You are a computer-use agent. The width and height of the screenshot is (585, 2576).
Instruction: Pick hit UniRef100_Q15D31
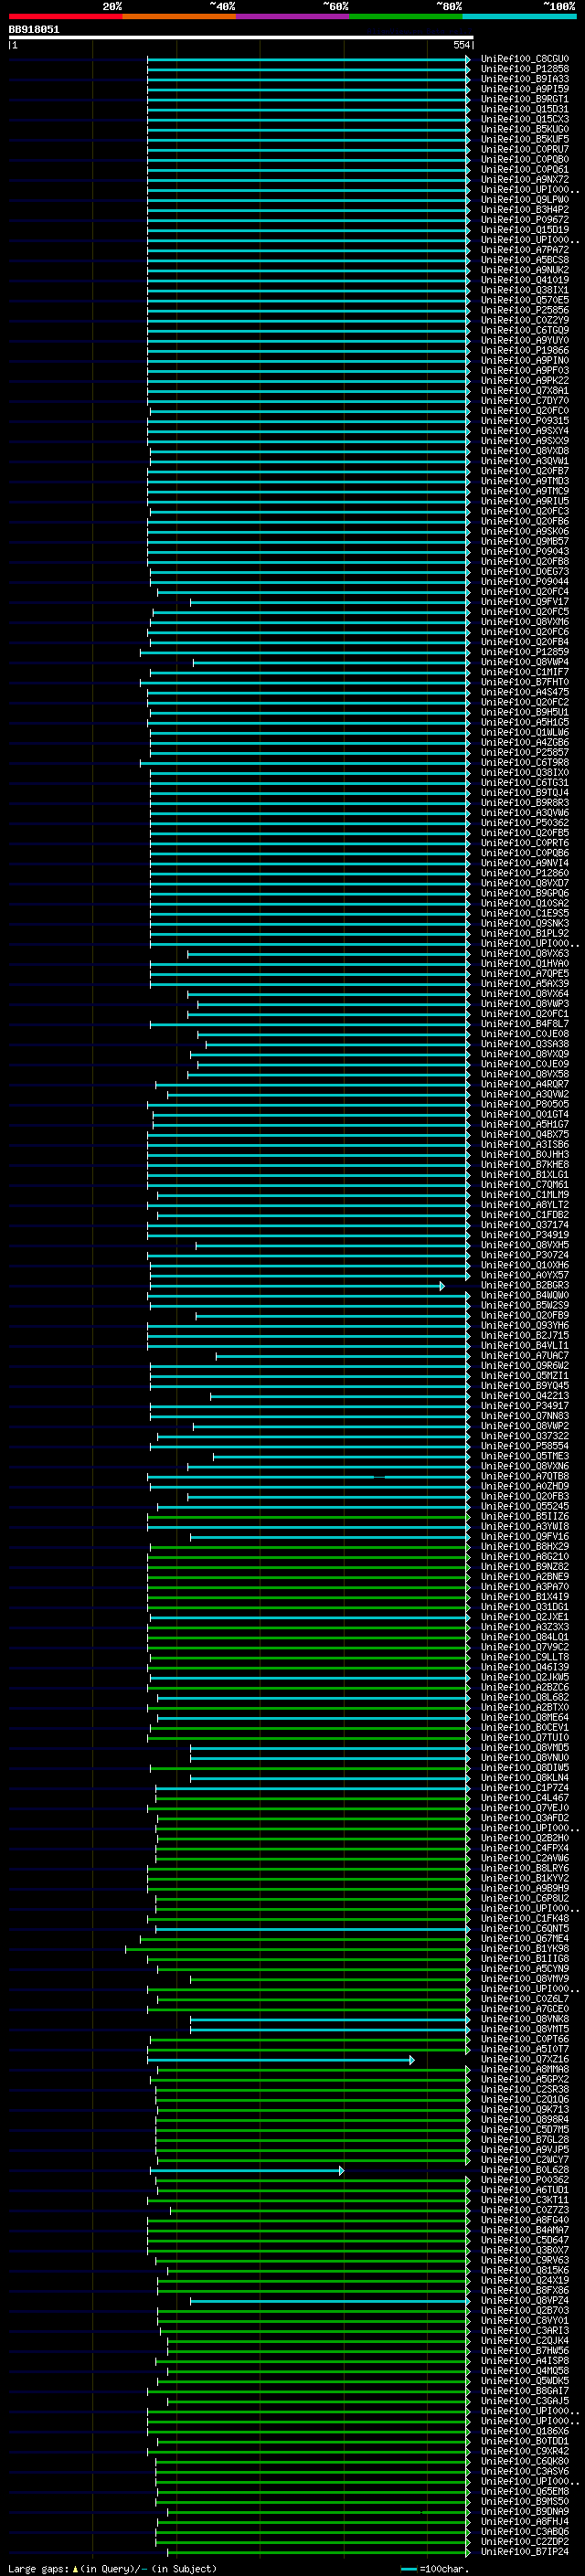coord(524,109)
